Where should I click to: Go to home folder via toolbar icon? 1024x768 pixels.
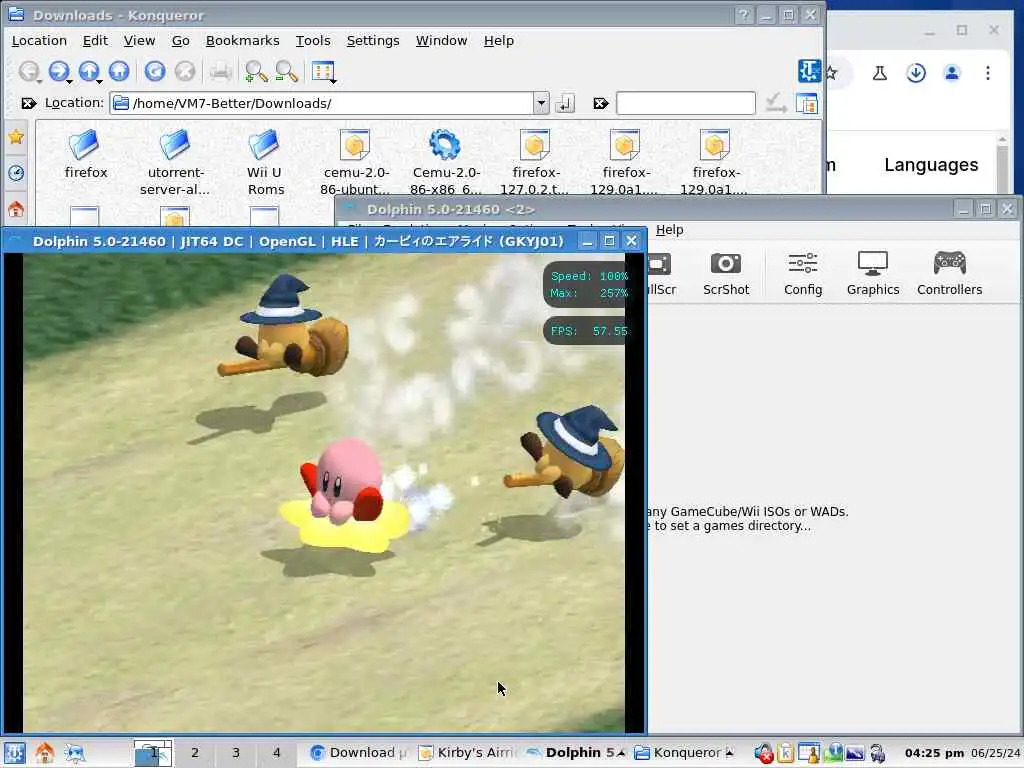(119, 71)
